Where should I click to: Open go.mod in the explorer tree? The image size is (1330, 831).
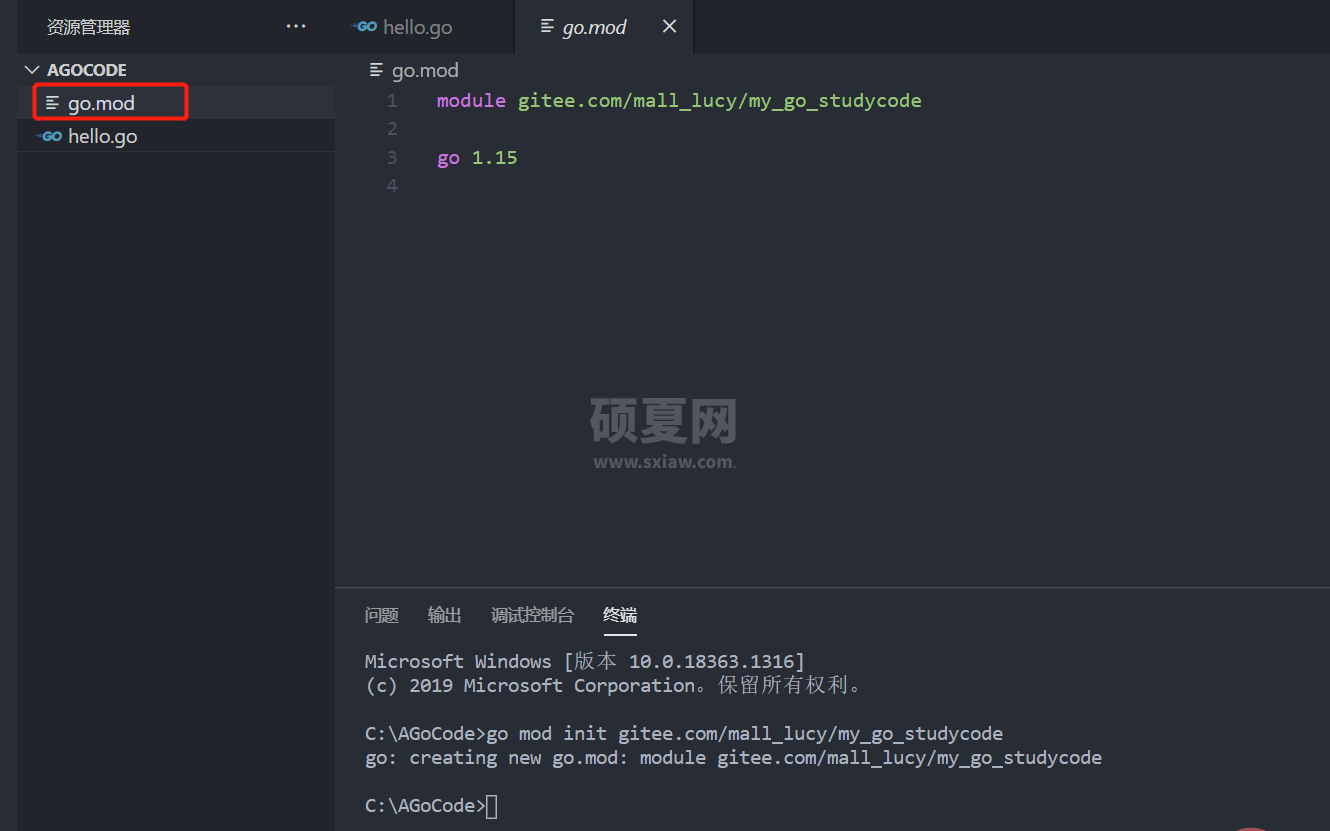coord(176,103)
